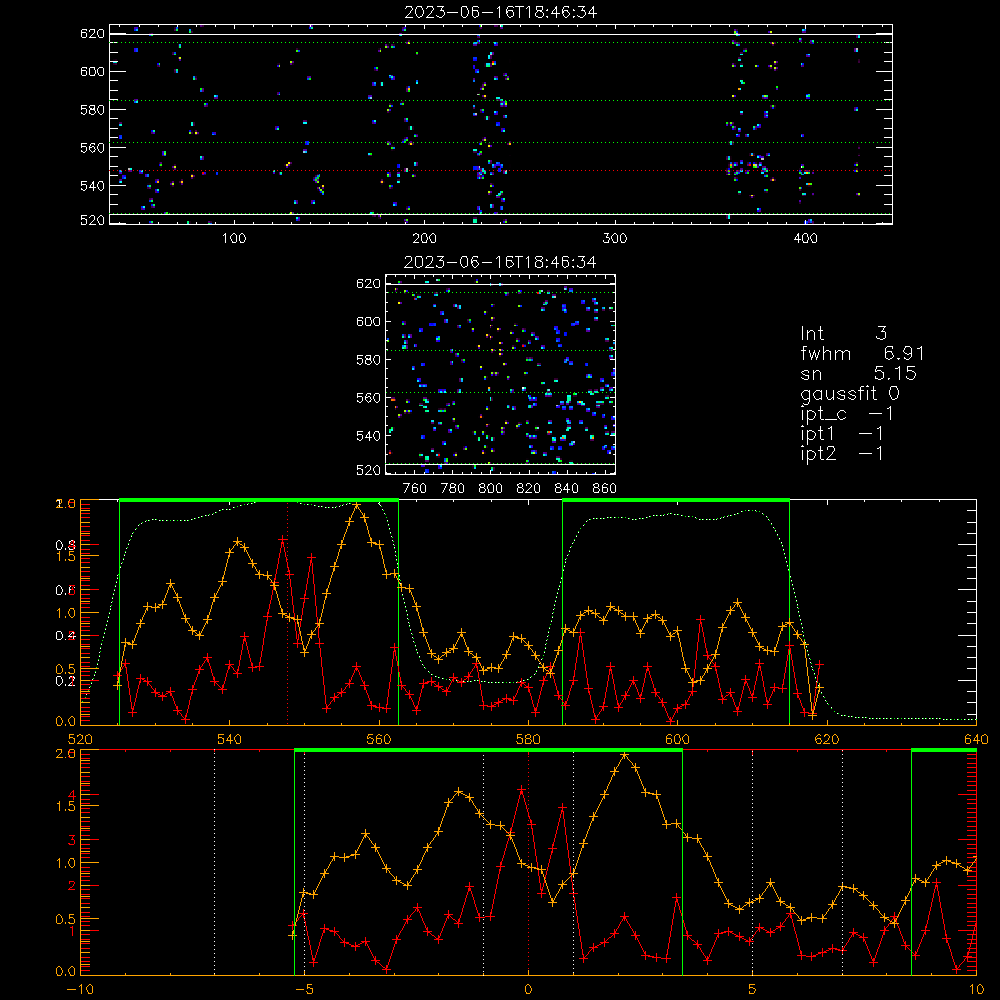The image size is (1000, 1000).
Task: Select the 'sn 5.15' readout
Action: [858, 373]
